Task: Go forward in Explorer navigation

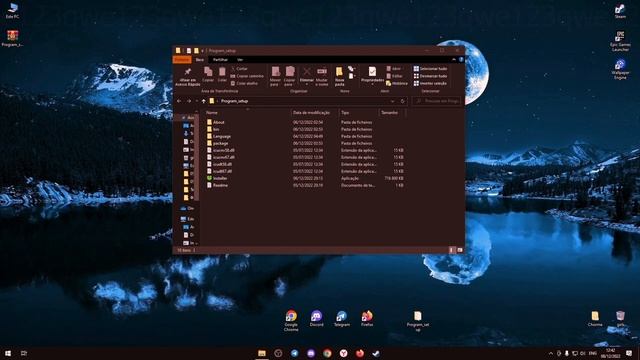Action: [x=189, y=101]
